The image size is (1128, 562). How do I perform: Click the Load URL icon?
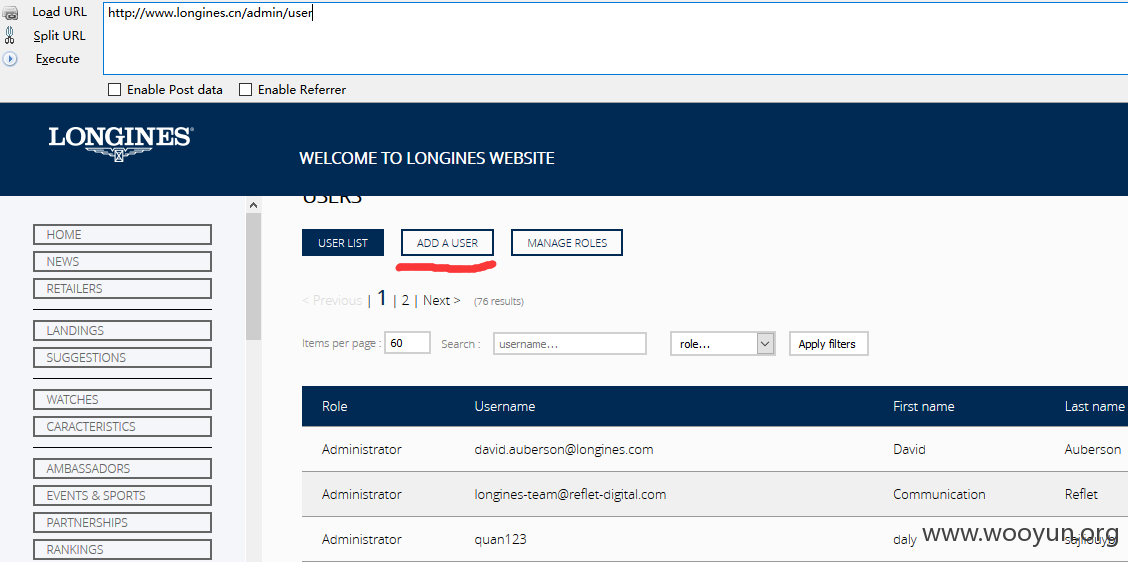pos(9,12)
